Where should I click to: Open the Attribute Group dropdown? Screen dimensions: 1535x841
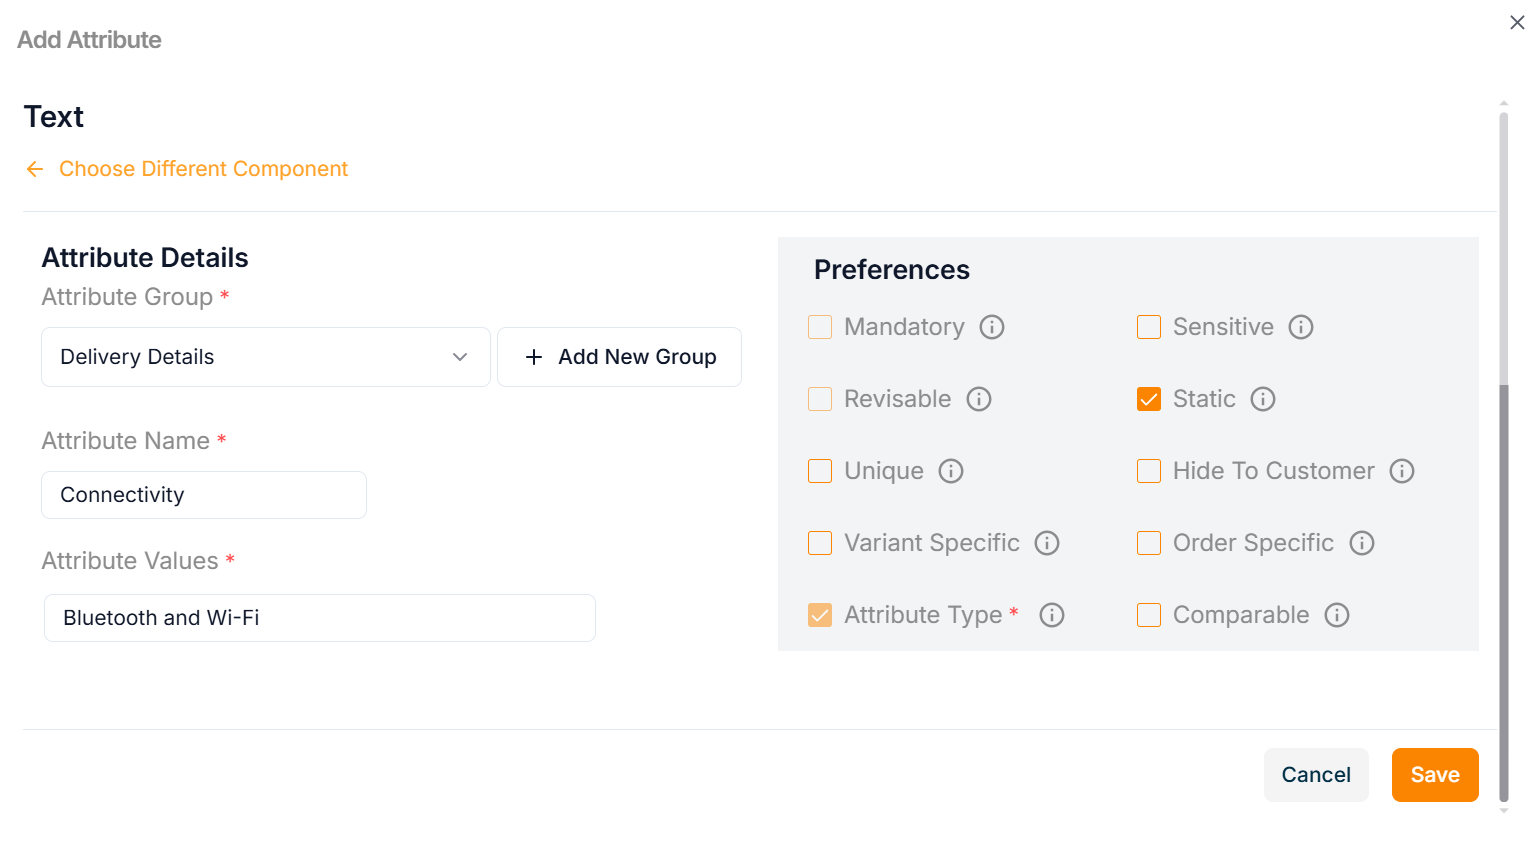265,357
